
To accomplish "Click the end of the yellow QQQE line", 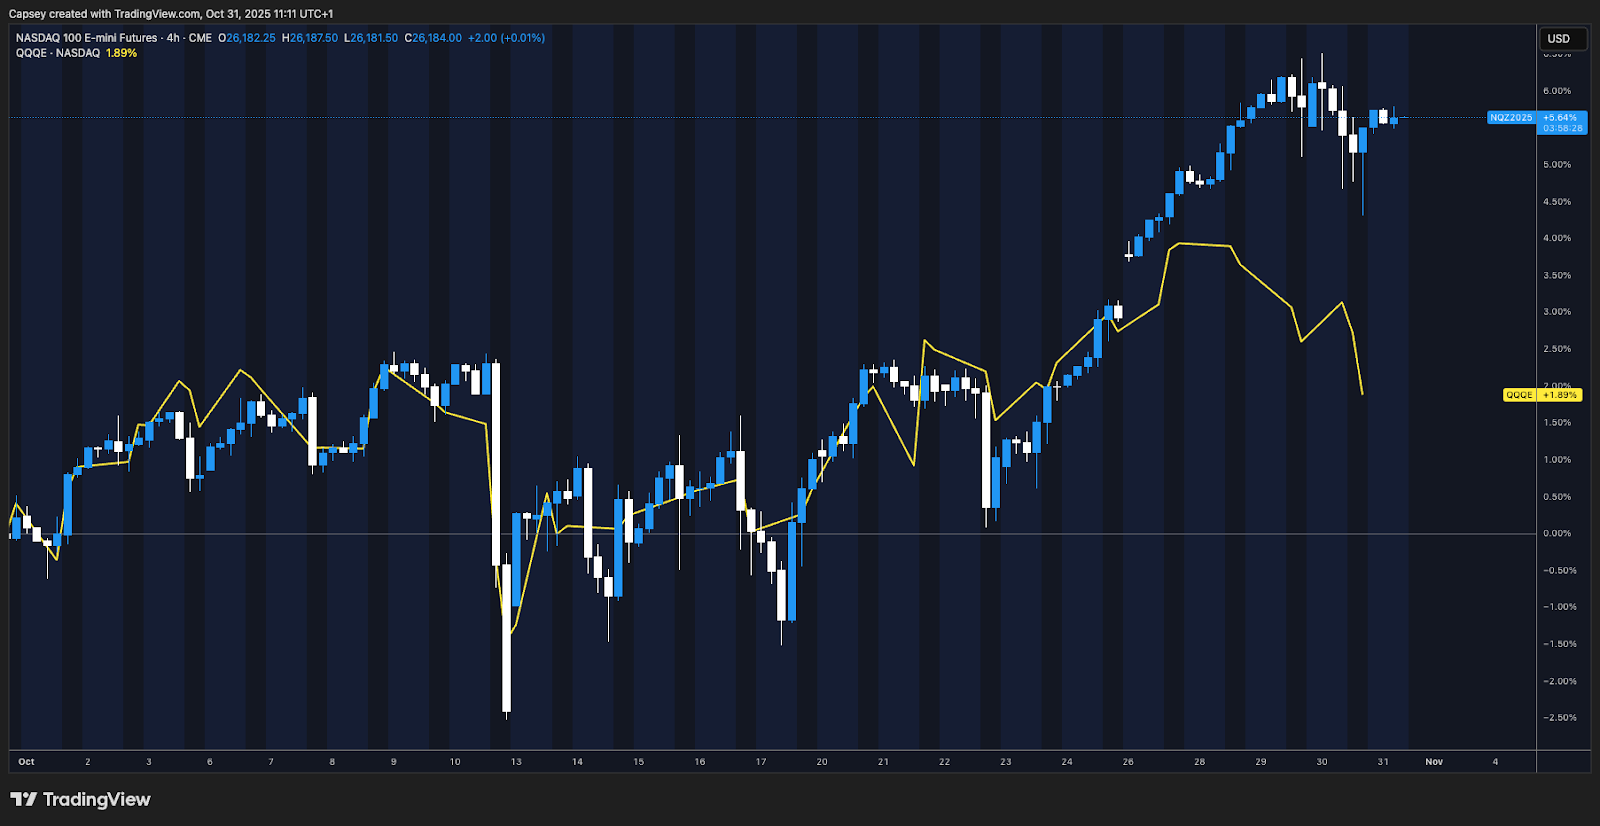I will tap(1362, 393).
